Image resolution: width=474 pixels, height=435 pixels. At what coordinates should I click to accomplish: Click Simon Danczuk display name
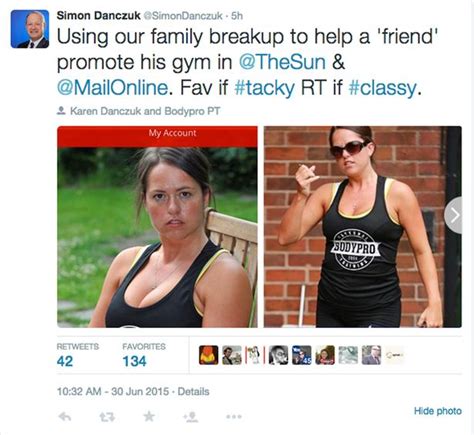pos(99,16)
